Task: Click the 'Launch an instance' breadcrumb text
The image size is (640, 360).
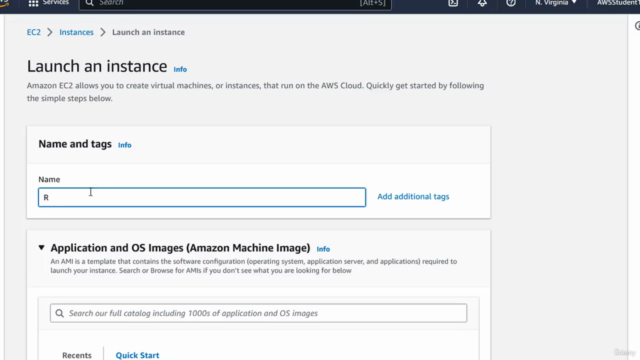Action: click(x=149, y=32)
